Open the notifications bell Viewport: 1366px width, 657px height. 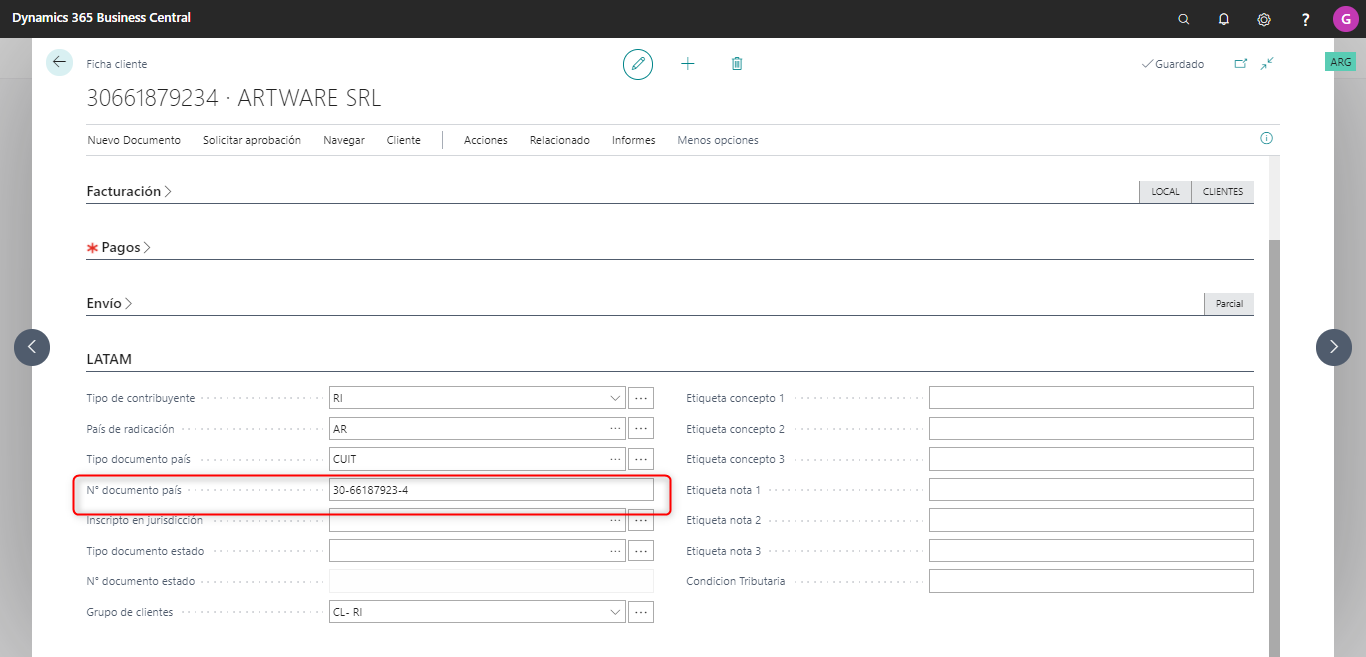click(1224, 19)
